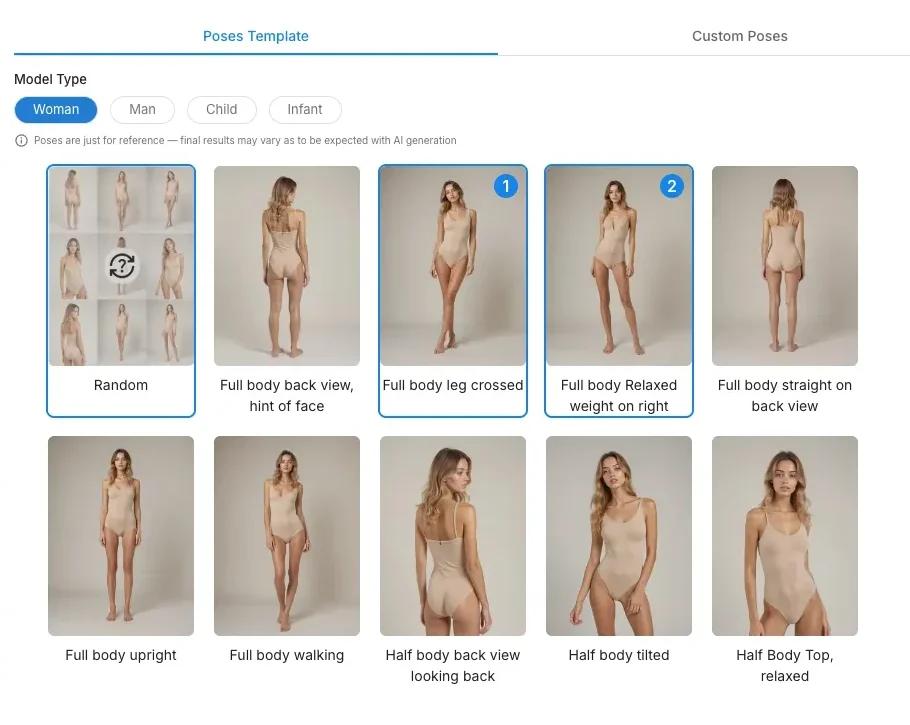Switch to the Custom Poses tab
The image size is (910, 725).
tap(740, 35)
